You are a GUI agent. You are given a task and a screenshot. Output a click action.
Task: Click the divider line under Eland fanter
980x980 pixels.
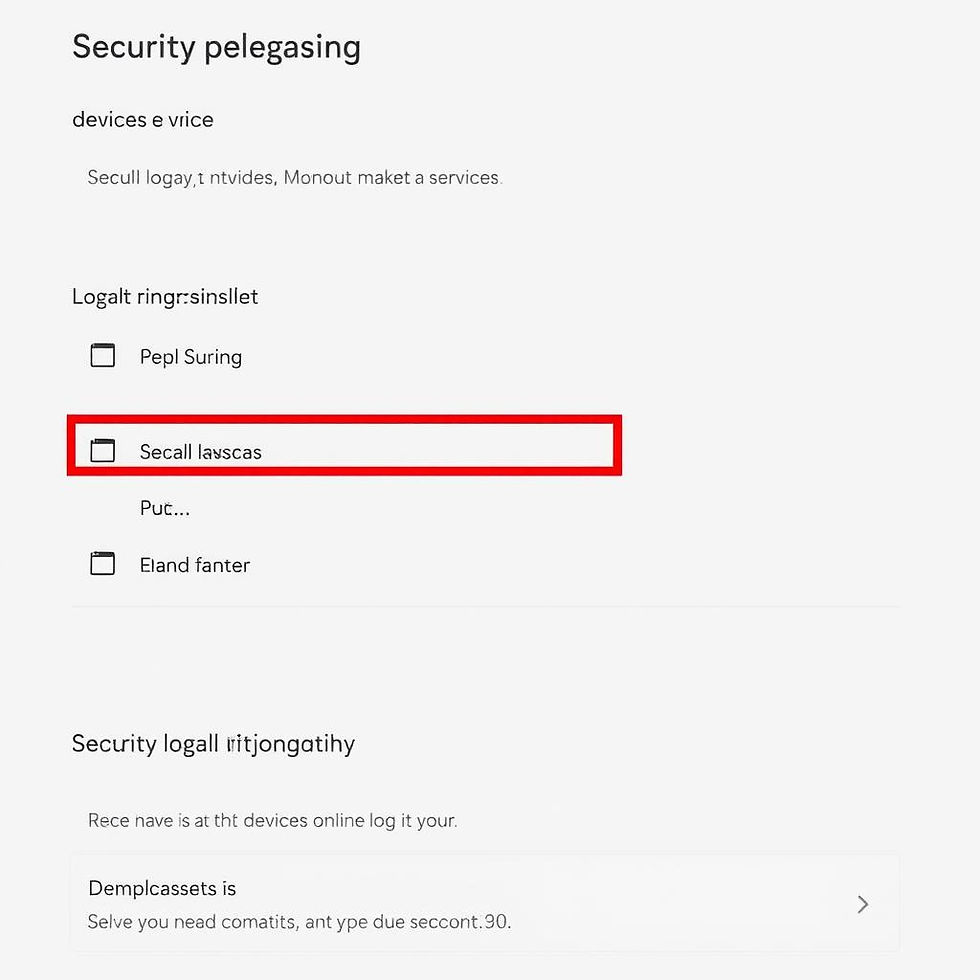(485, 606)
